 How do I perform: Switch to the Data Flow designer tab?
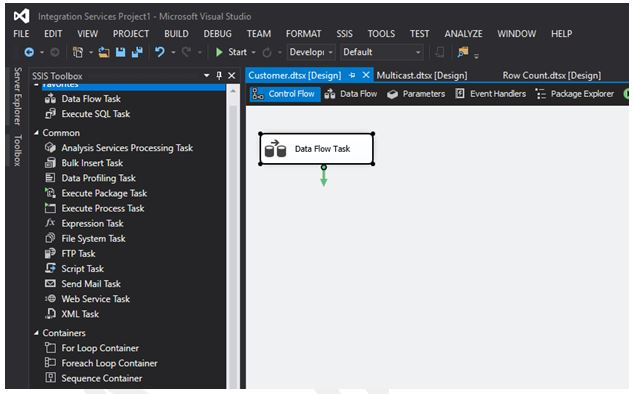click(x=351, y=94)
